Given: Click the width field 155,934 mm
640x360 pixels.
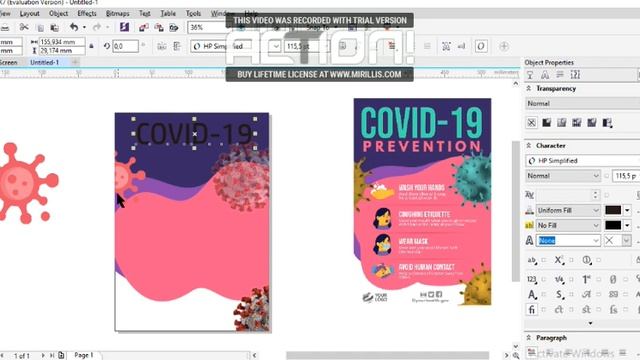Looking at the screenshot, I should point(62,42).
